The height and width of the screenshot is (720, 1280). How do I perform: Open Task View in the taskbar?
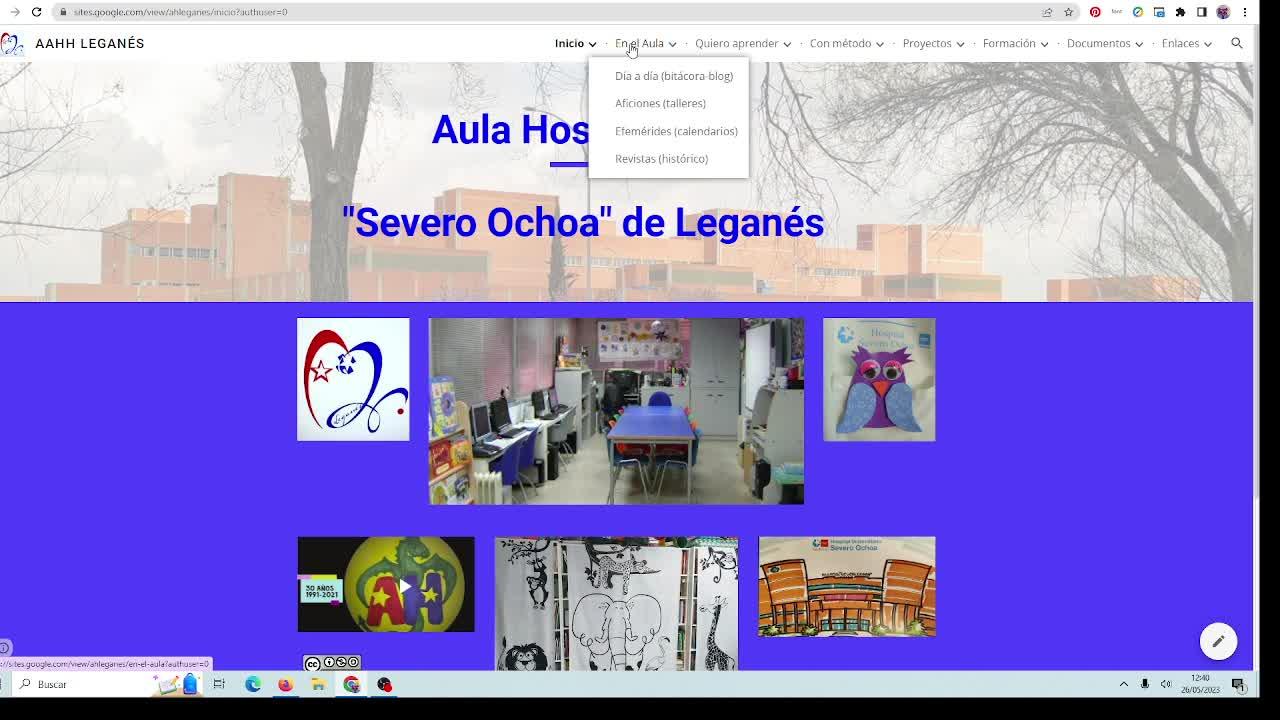(x=219, y=684)
